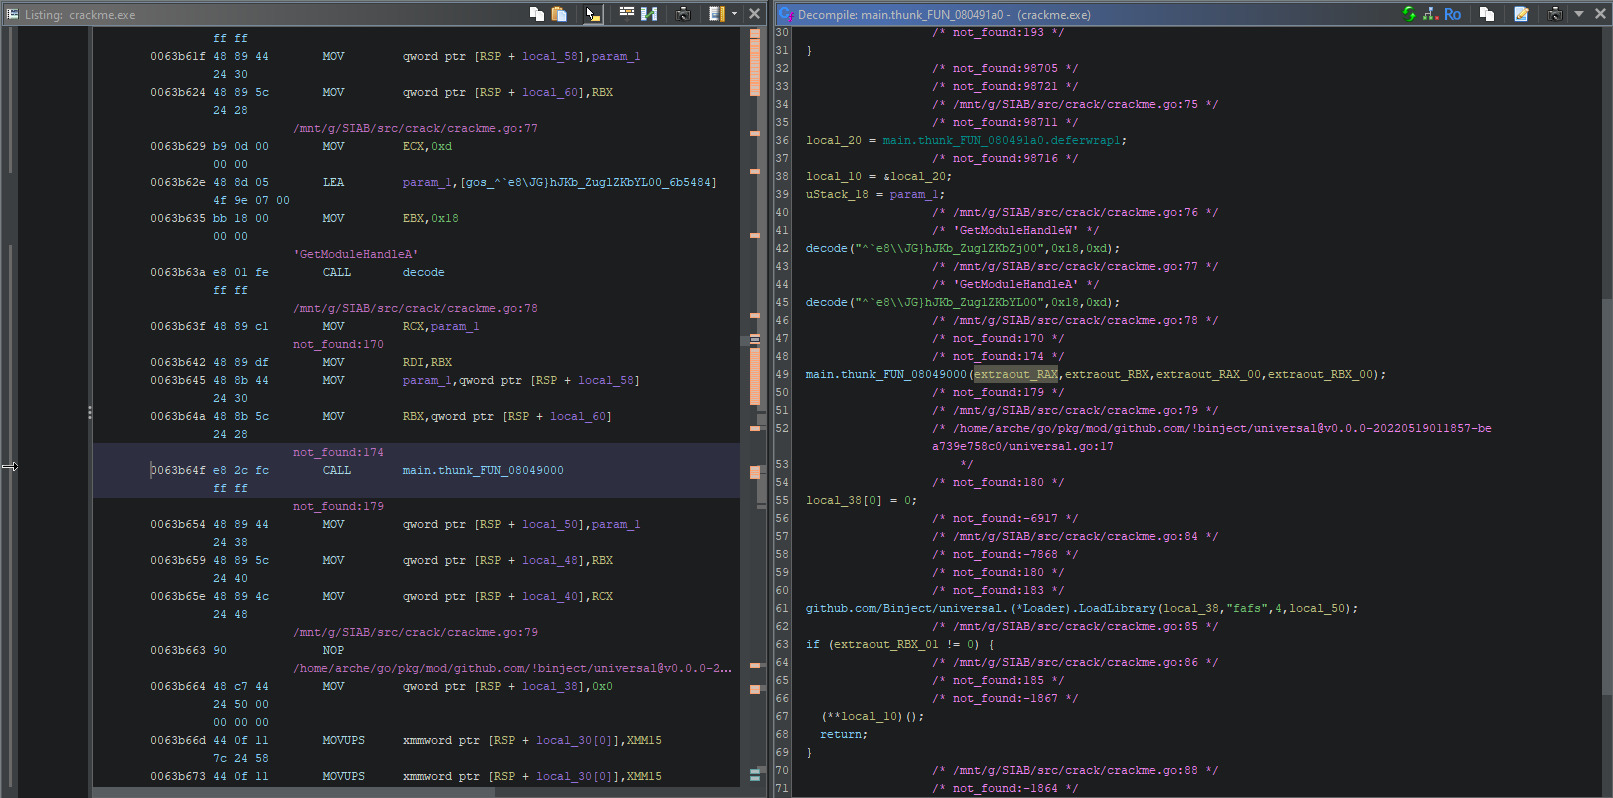This screenshot has width=1613, height=798.
Task: Toggle the Listing overview margin icon
Action: pyautogui.click(x=717, y=14)
